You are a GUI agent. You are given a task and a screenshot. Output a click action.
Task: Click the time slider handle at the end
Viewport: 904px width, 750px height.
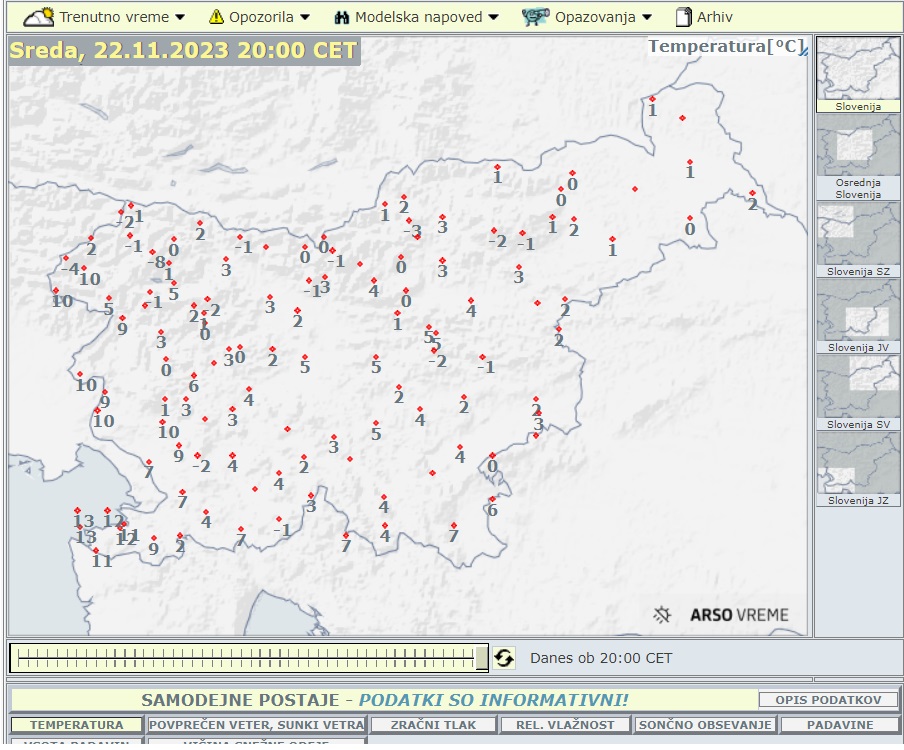pos(481,658)
